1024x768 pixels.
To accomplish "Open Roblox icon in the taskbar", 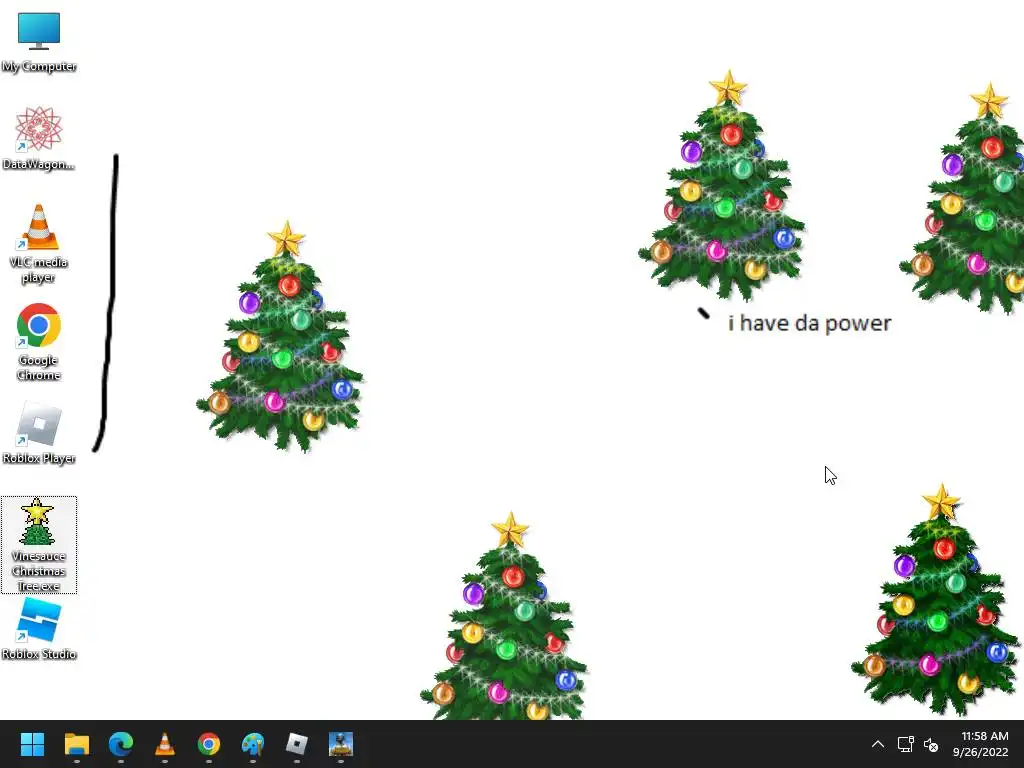I will 297,744.
